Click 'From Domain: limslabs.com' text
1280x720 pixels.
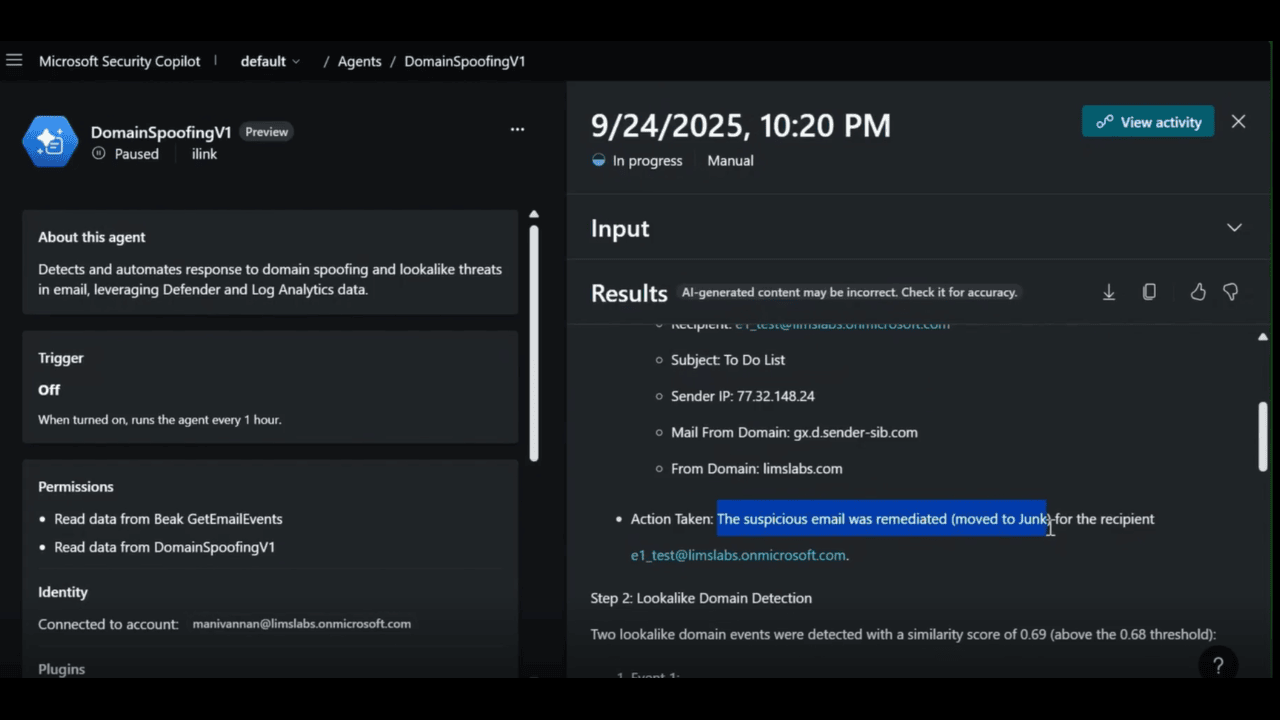[x=757, y=468]
